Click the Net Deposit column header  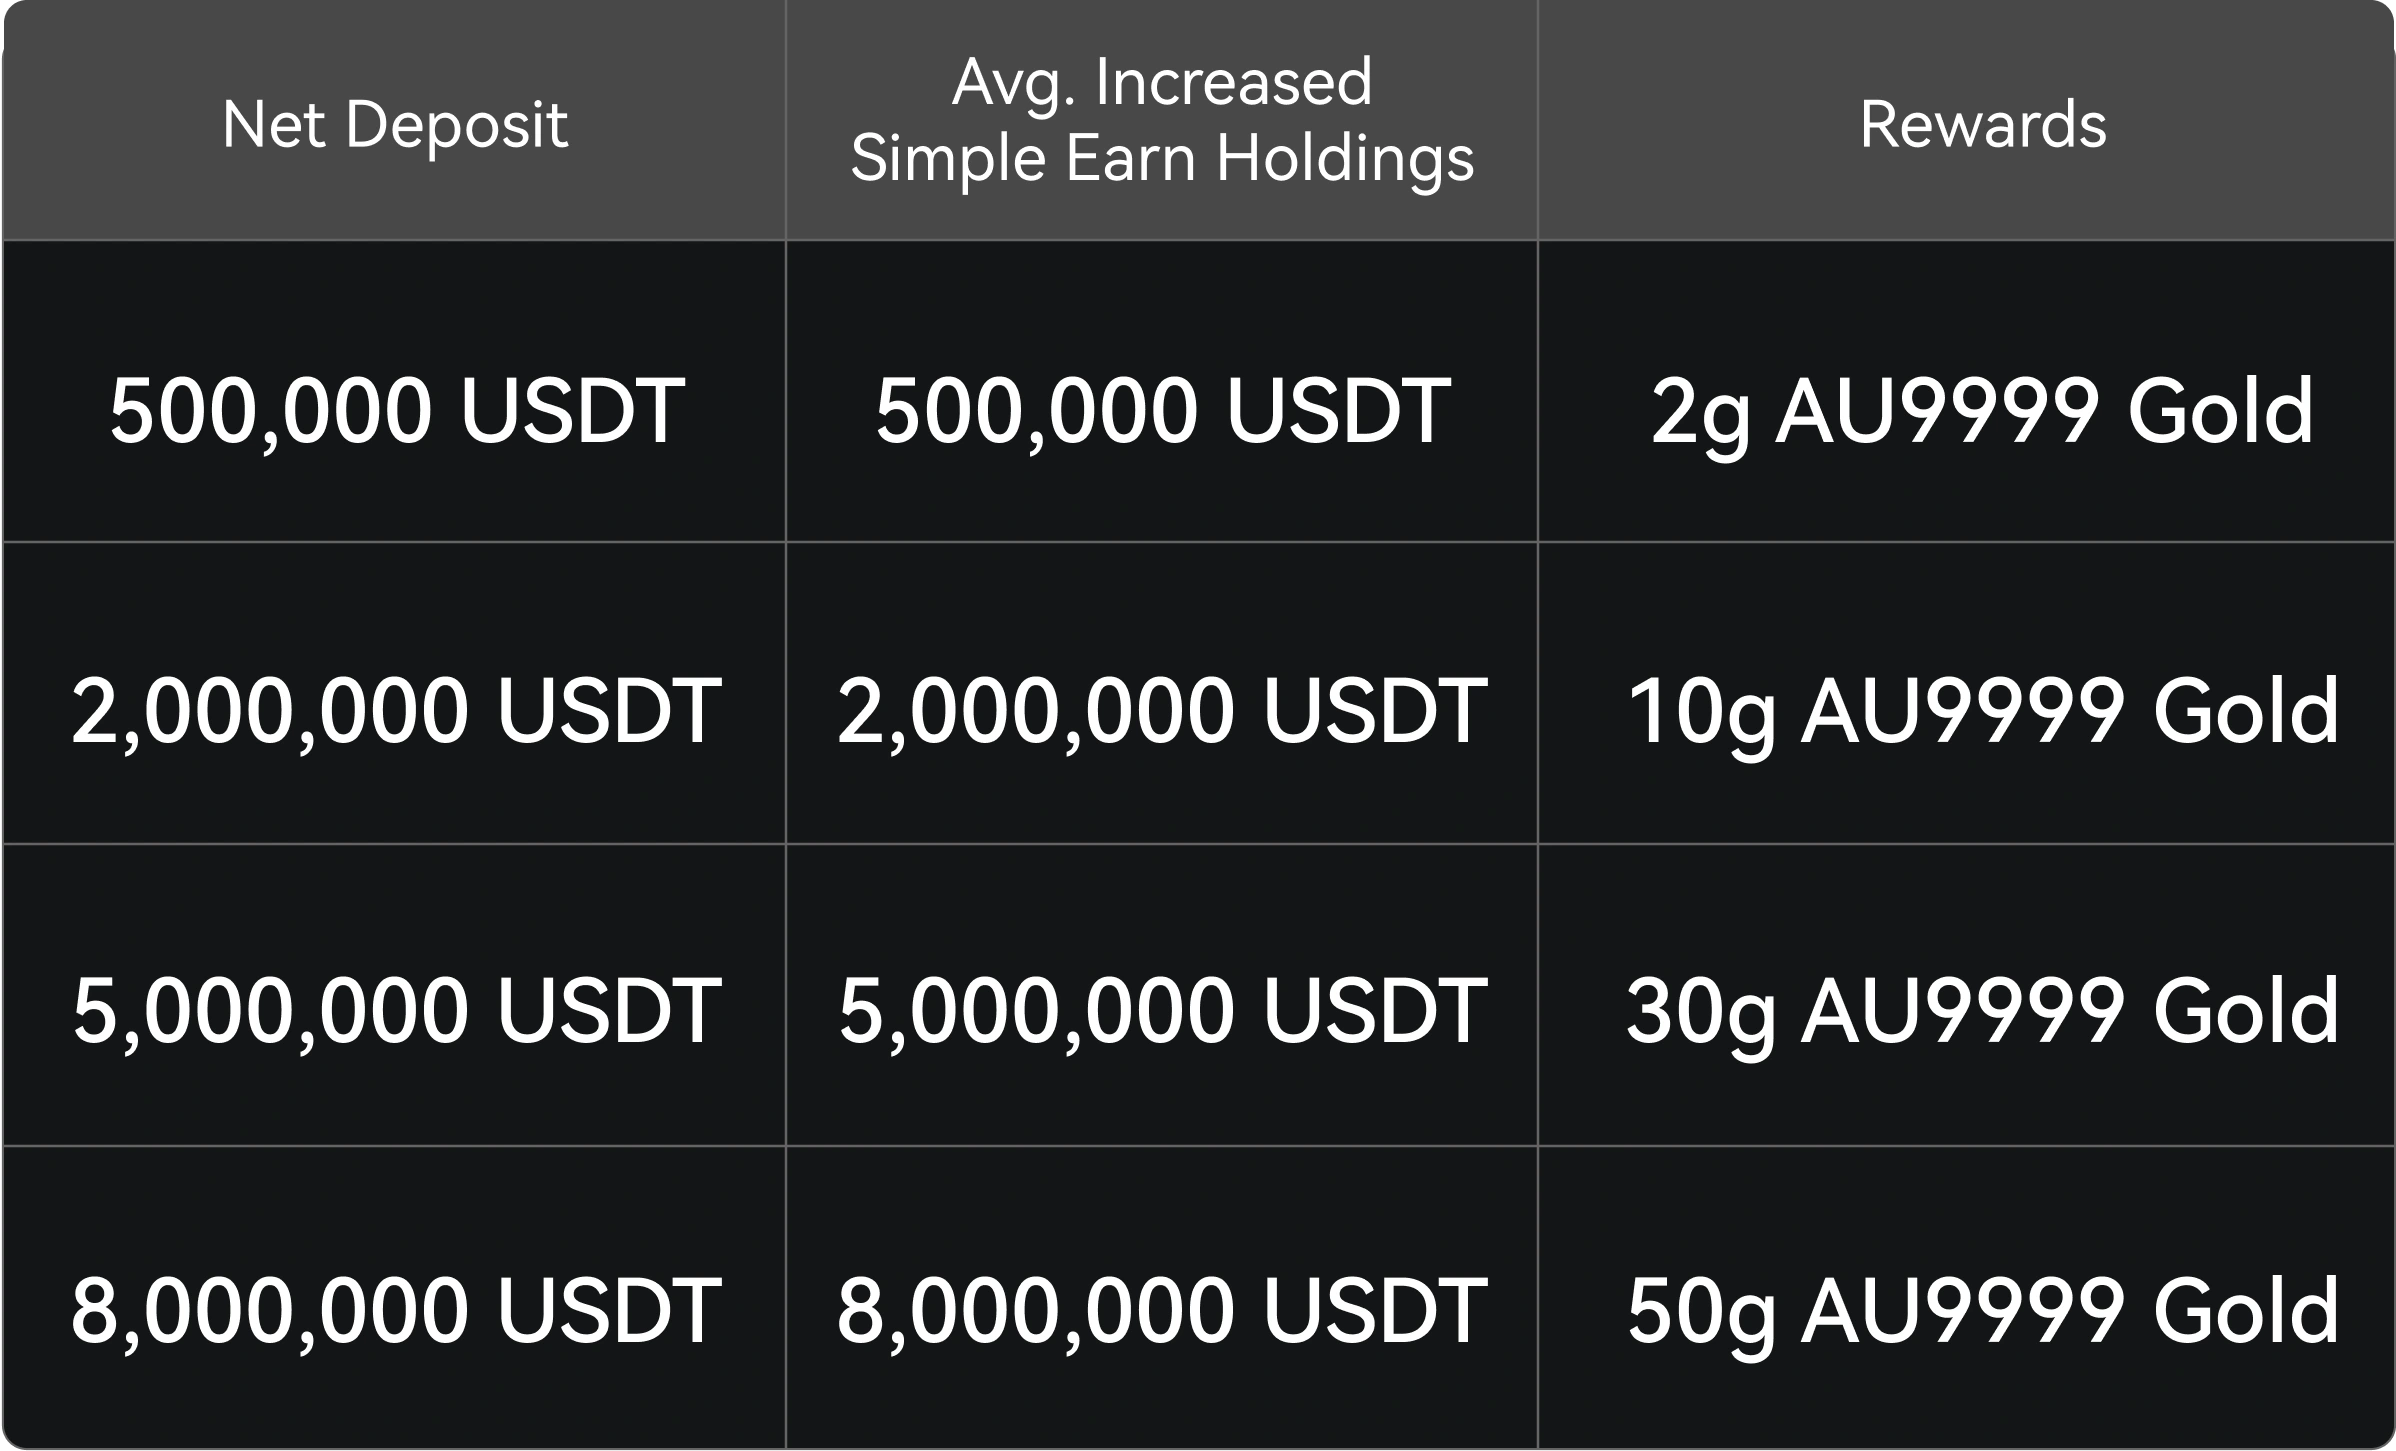(395, 125)
